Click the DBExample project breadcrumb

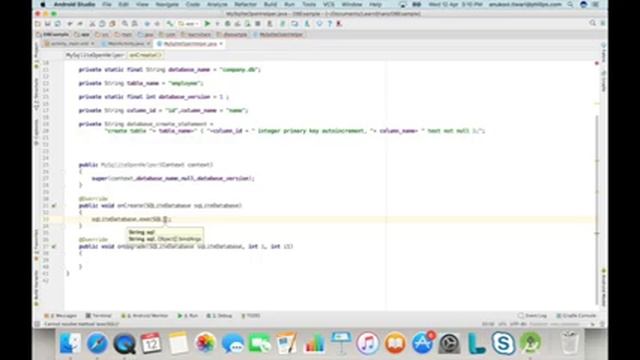coord(53,35)
